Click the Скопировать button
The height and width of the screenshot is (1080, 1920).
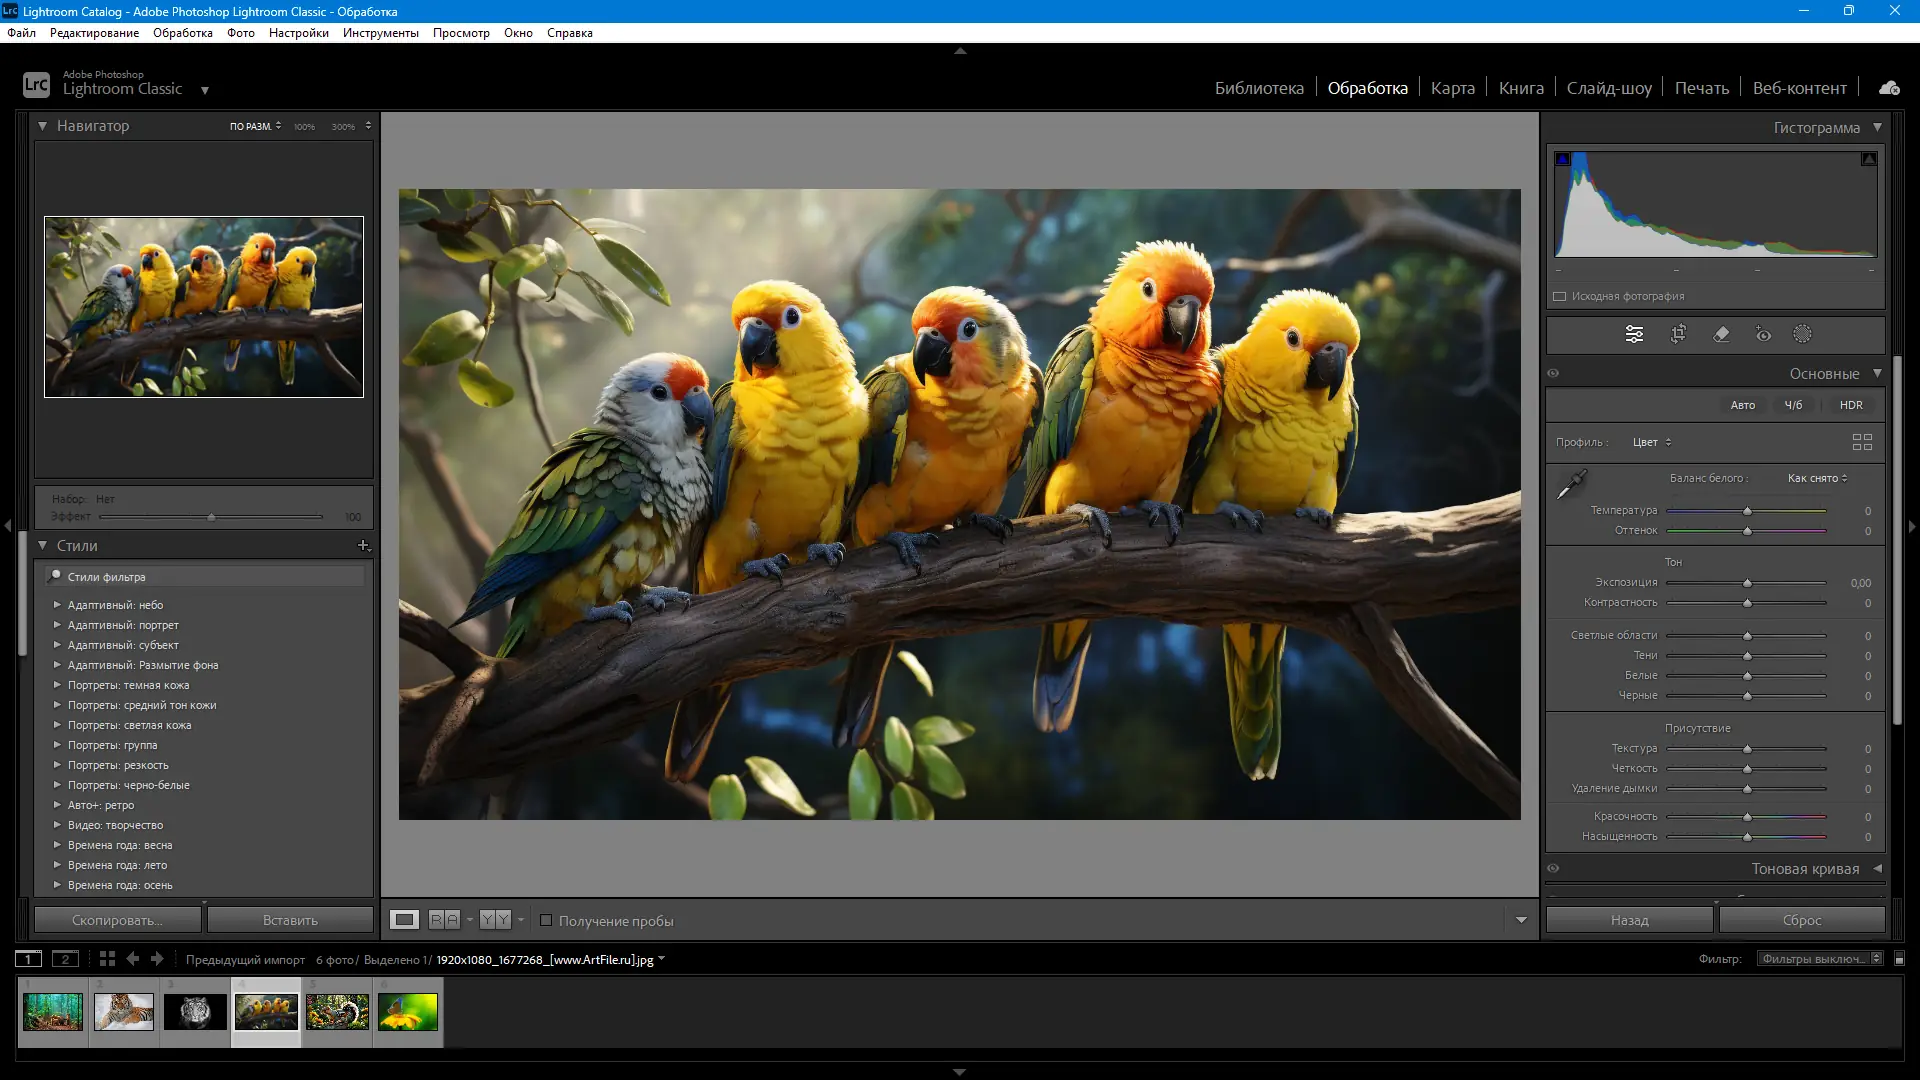pos(117,920)
